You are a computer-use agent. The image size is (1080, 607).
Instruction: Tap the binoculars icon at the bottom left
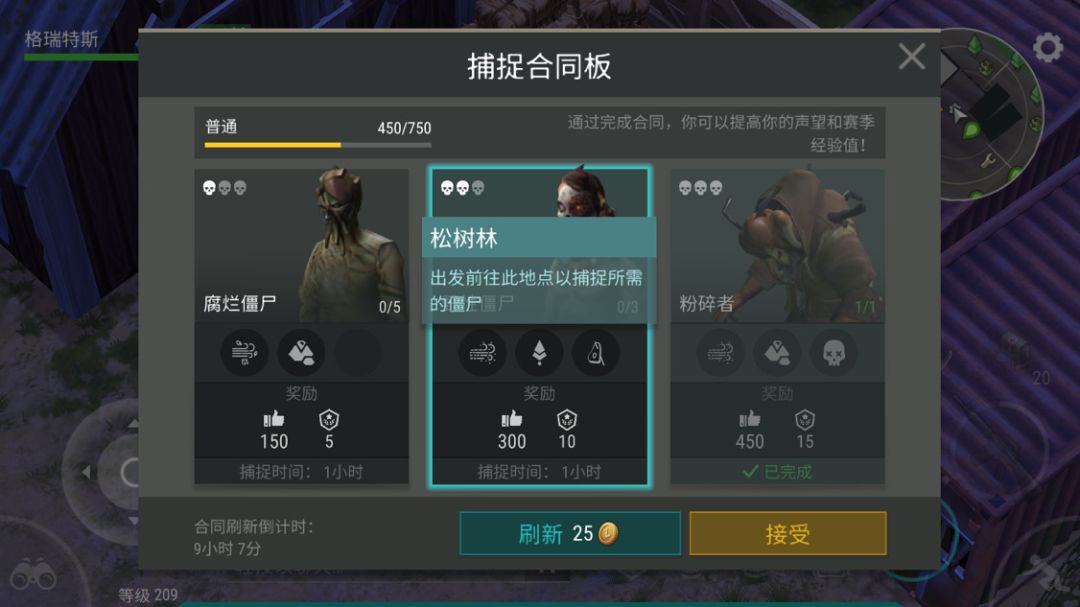(32, 575)
